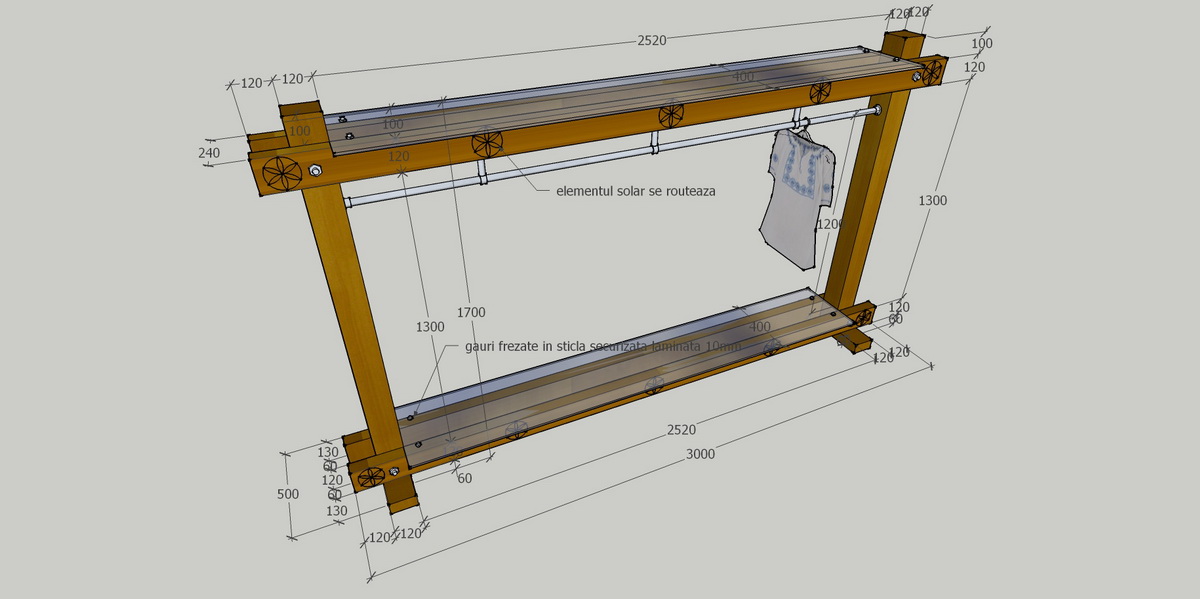The height and width of the screenshot is (599, 1200).
Task: Click the 400 label on the bottom glass shelf
Action: point(759,327)
